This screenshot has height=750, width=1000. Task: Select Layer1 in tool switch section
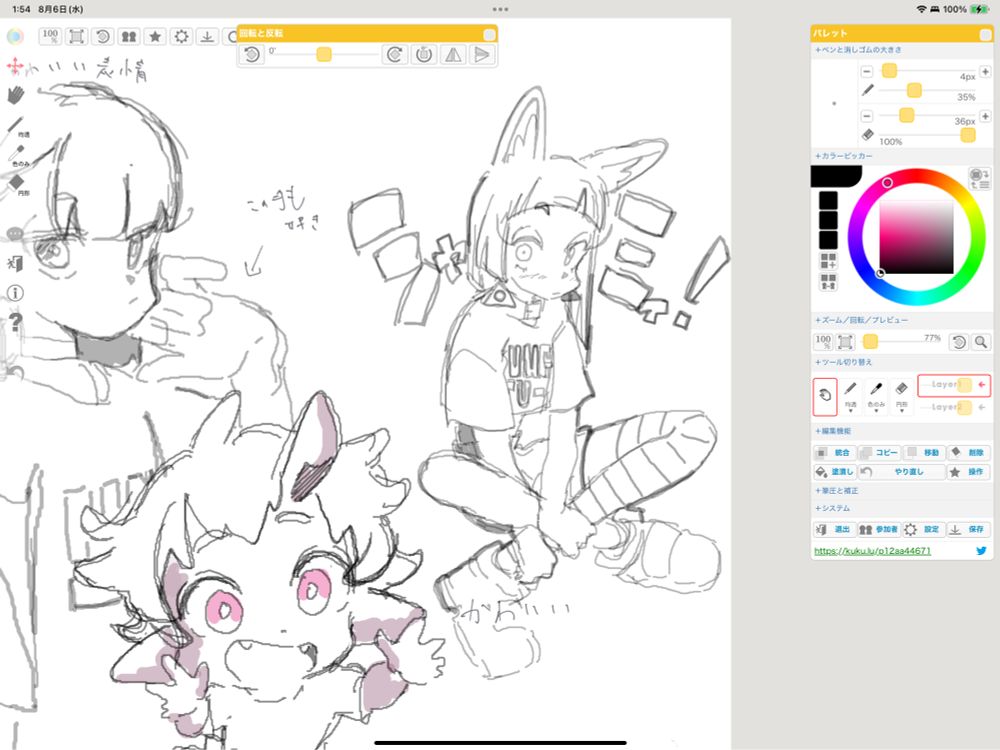(953, 385)
